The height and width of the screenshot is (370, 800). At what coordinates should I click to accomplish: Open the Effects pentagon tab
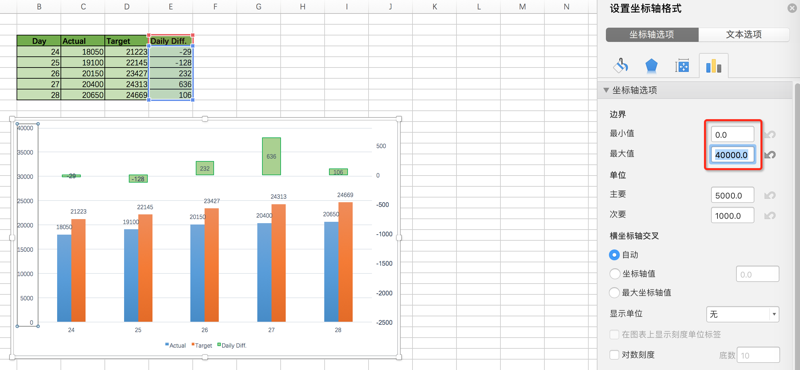(x=652, y=65)
